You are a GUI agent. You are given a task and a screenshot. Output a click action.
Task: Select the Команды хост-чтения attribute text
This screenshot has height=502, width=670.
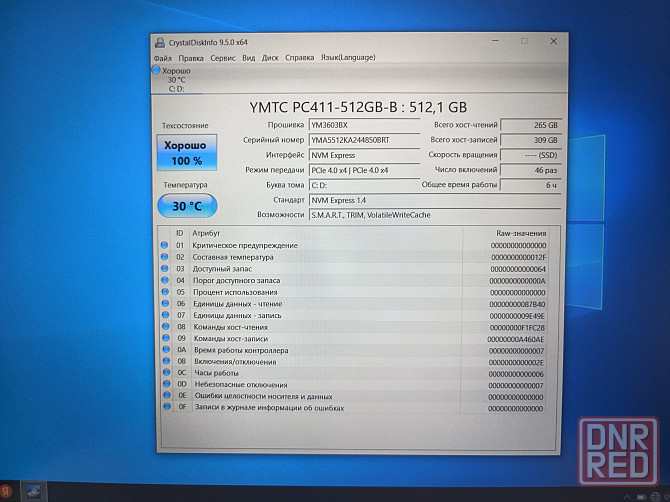point(231,327)
